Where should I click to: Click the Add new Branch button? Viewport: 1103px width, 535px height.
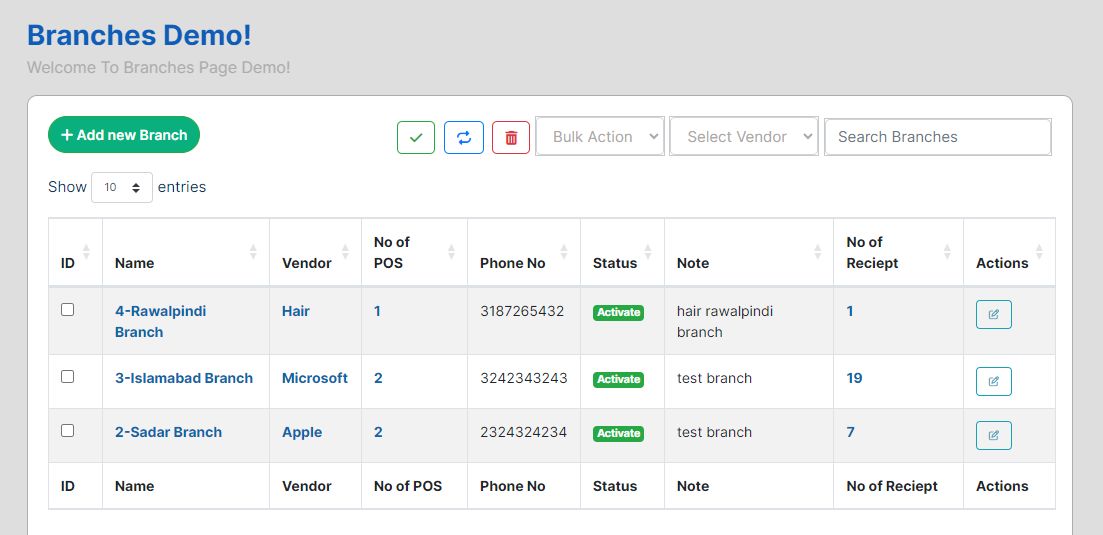point(124,135)
